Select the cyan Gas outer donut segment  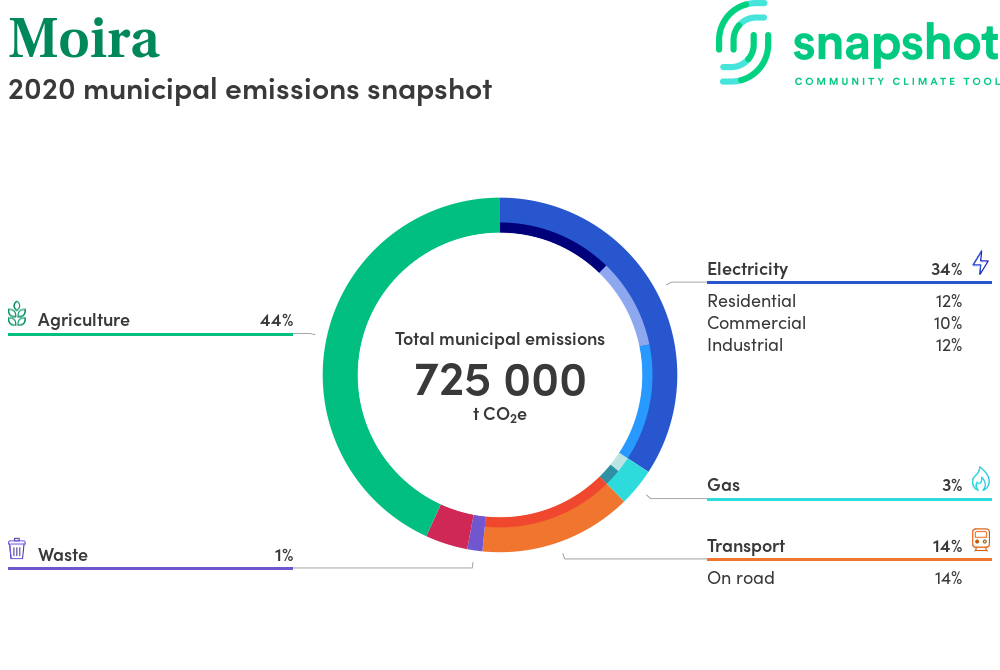tap(630, 483)
